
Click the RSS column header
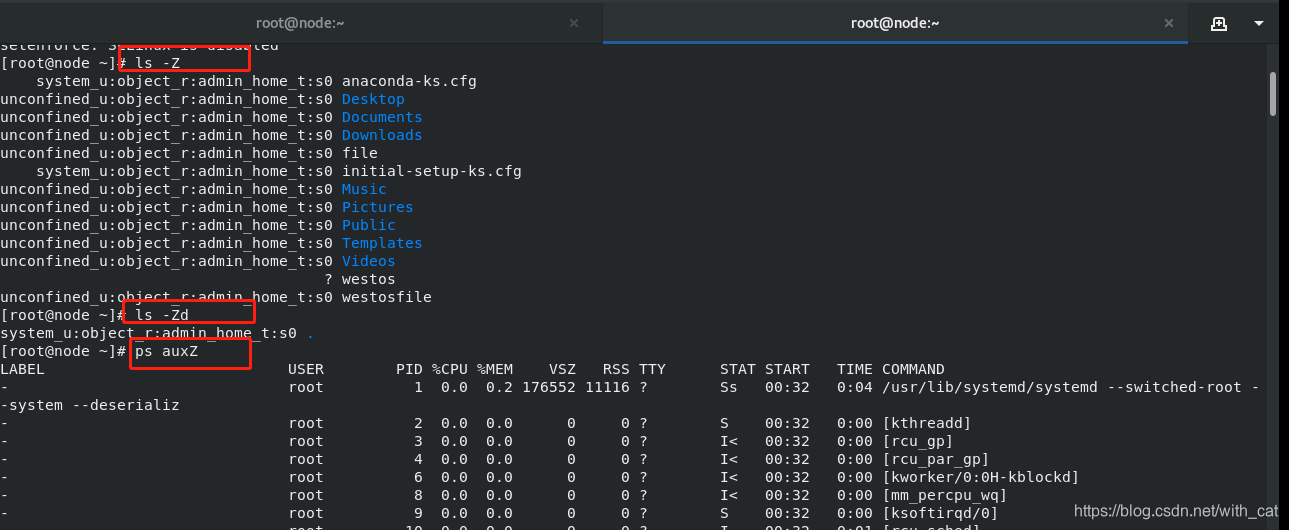pyautogui.click(x=616, y=369)
